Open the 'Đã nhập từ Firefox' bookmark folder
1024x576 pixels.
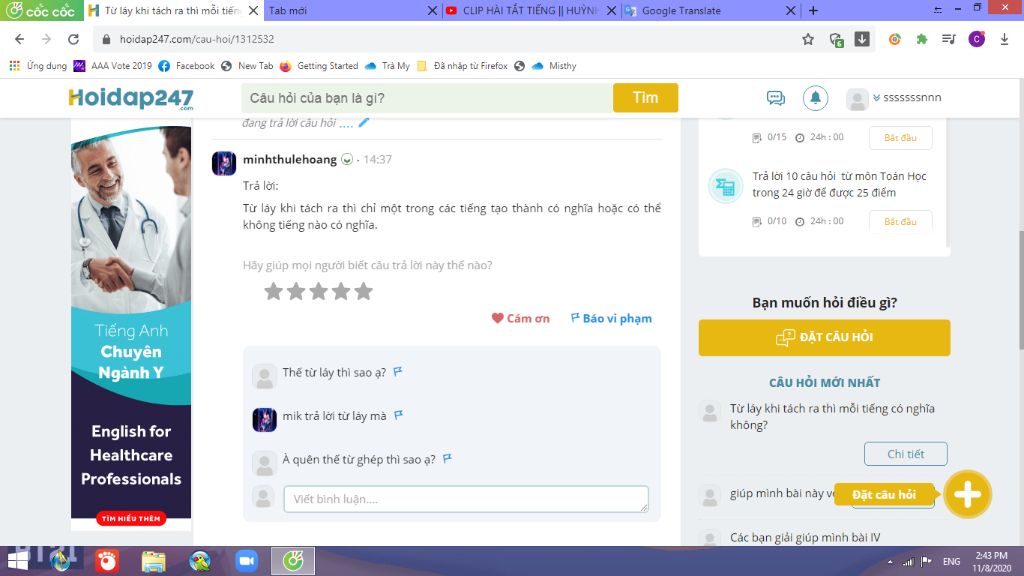[462, 66]
